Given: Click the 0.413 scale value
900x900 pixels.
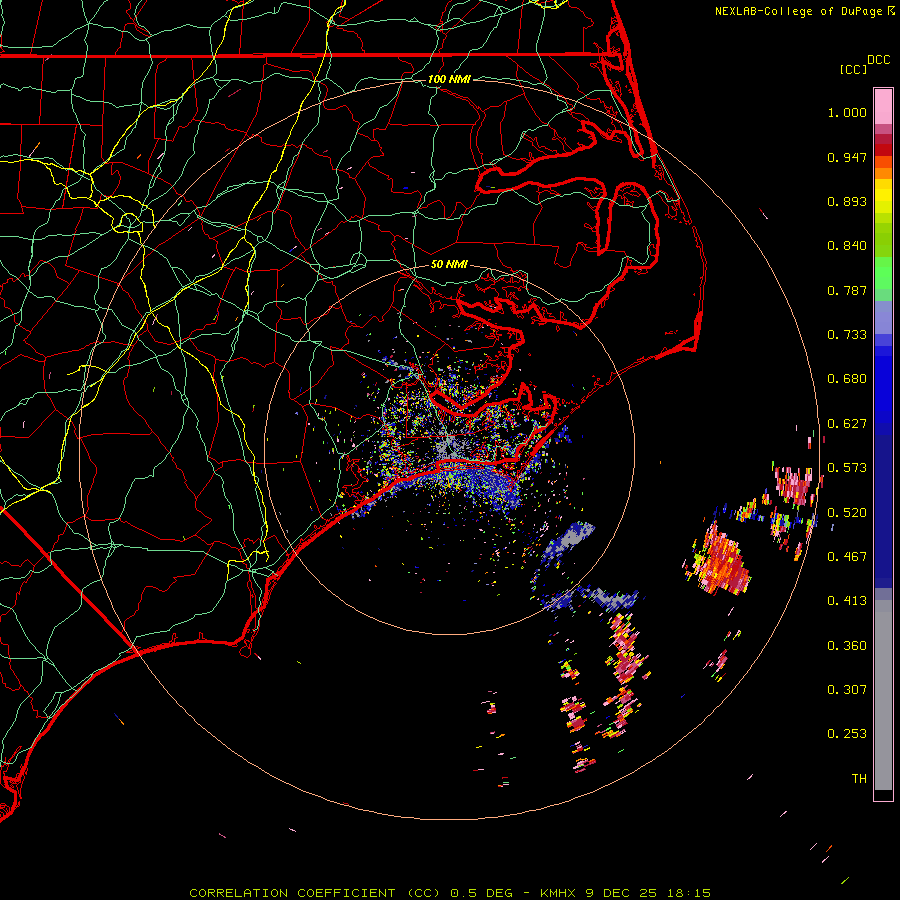Looking at the screenshot, I should (x=847, y=601).
